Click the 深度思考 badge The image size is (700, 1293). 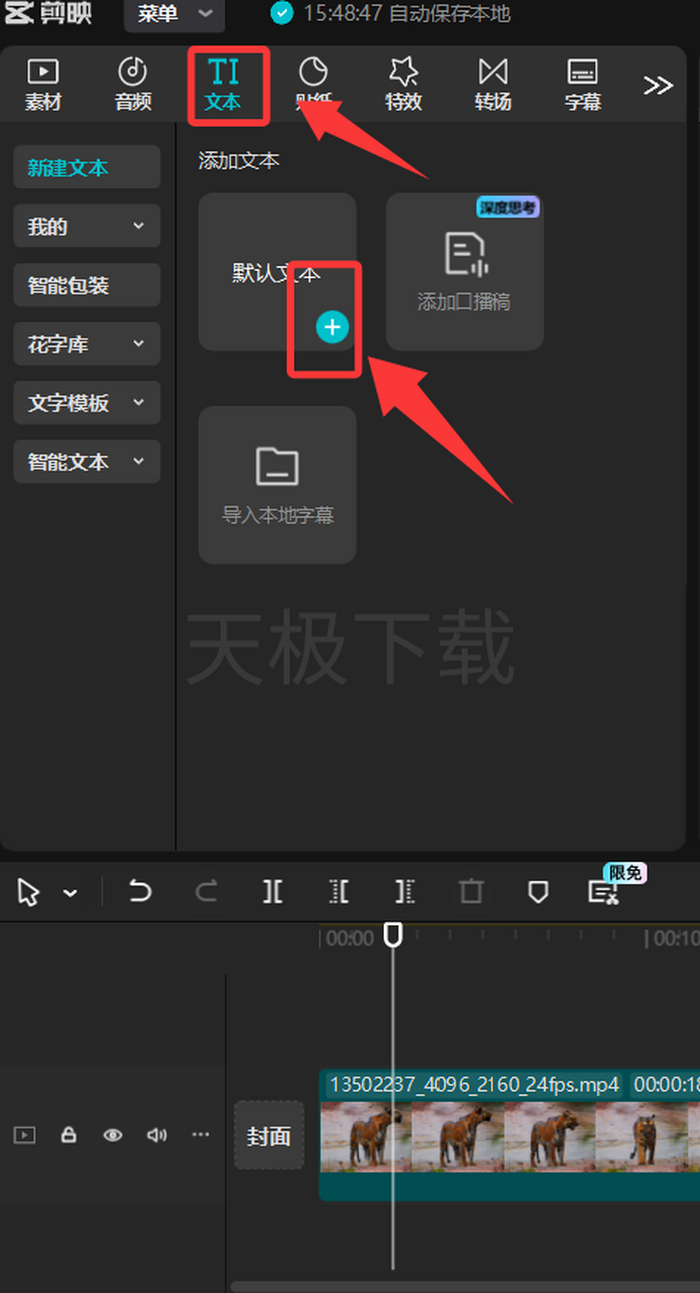508,208
